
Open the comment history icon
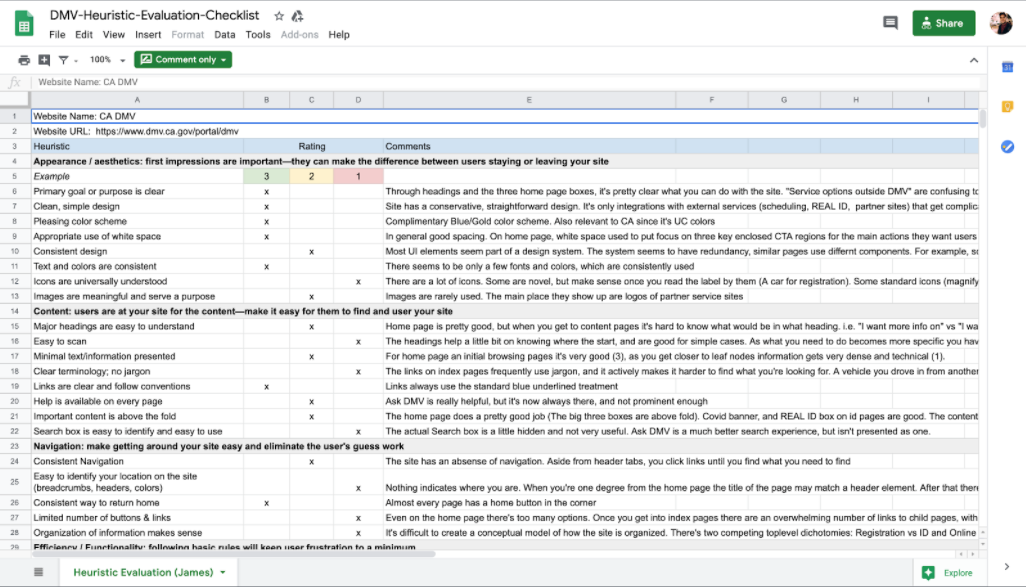click(890, 23)
